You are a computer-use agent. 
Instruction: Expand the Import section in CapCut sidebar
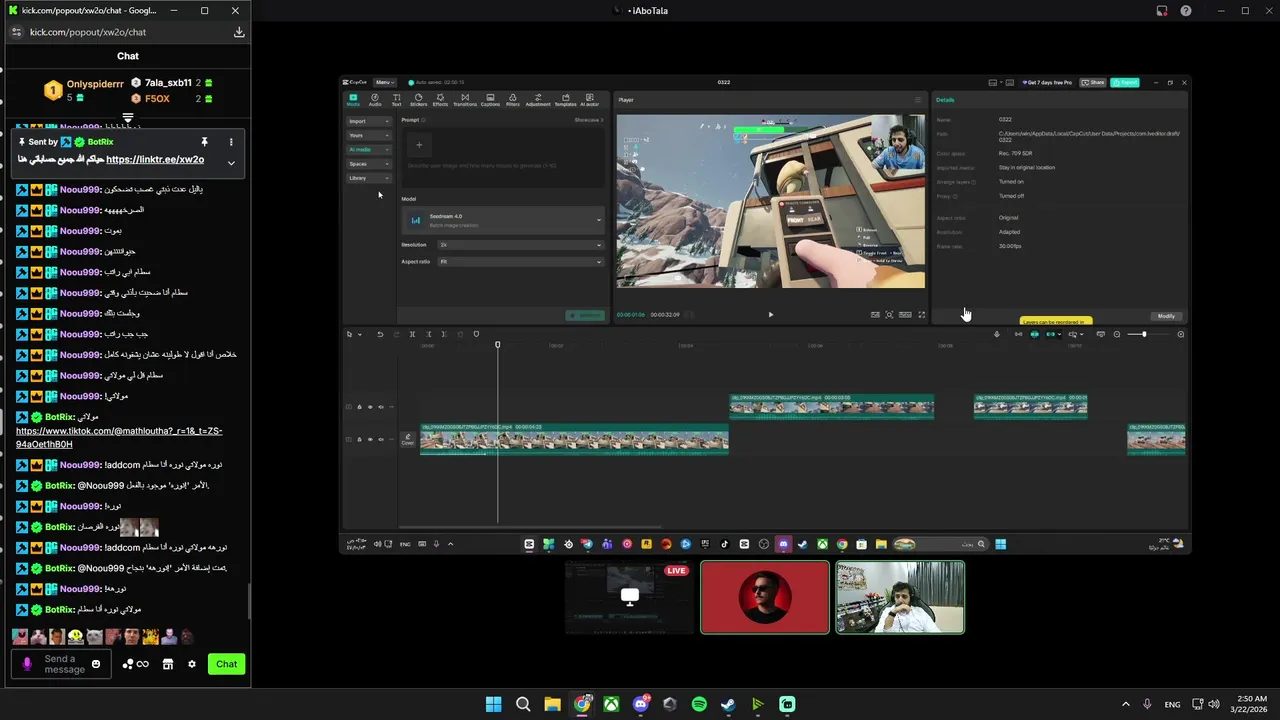click(369, 121)
